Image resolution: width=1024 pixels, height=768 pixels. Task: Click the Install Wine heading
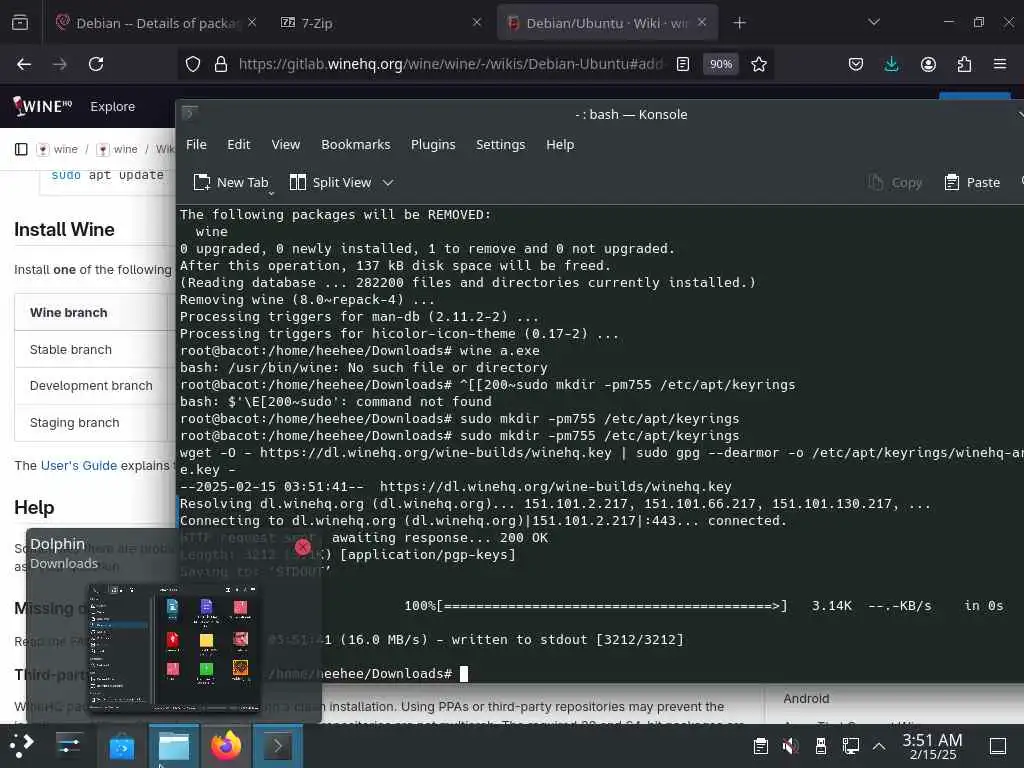click(x=64, y=229)
